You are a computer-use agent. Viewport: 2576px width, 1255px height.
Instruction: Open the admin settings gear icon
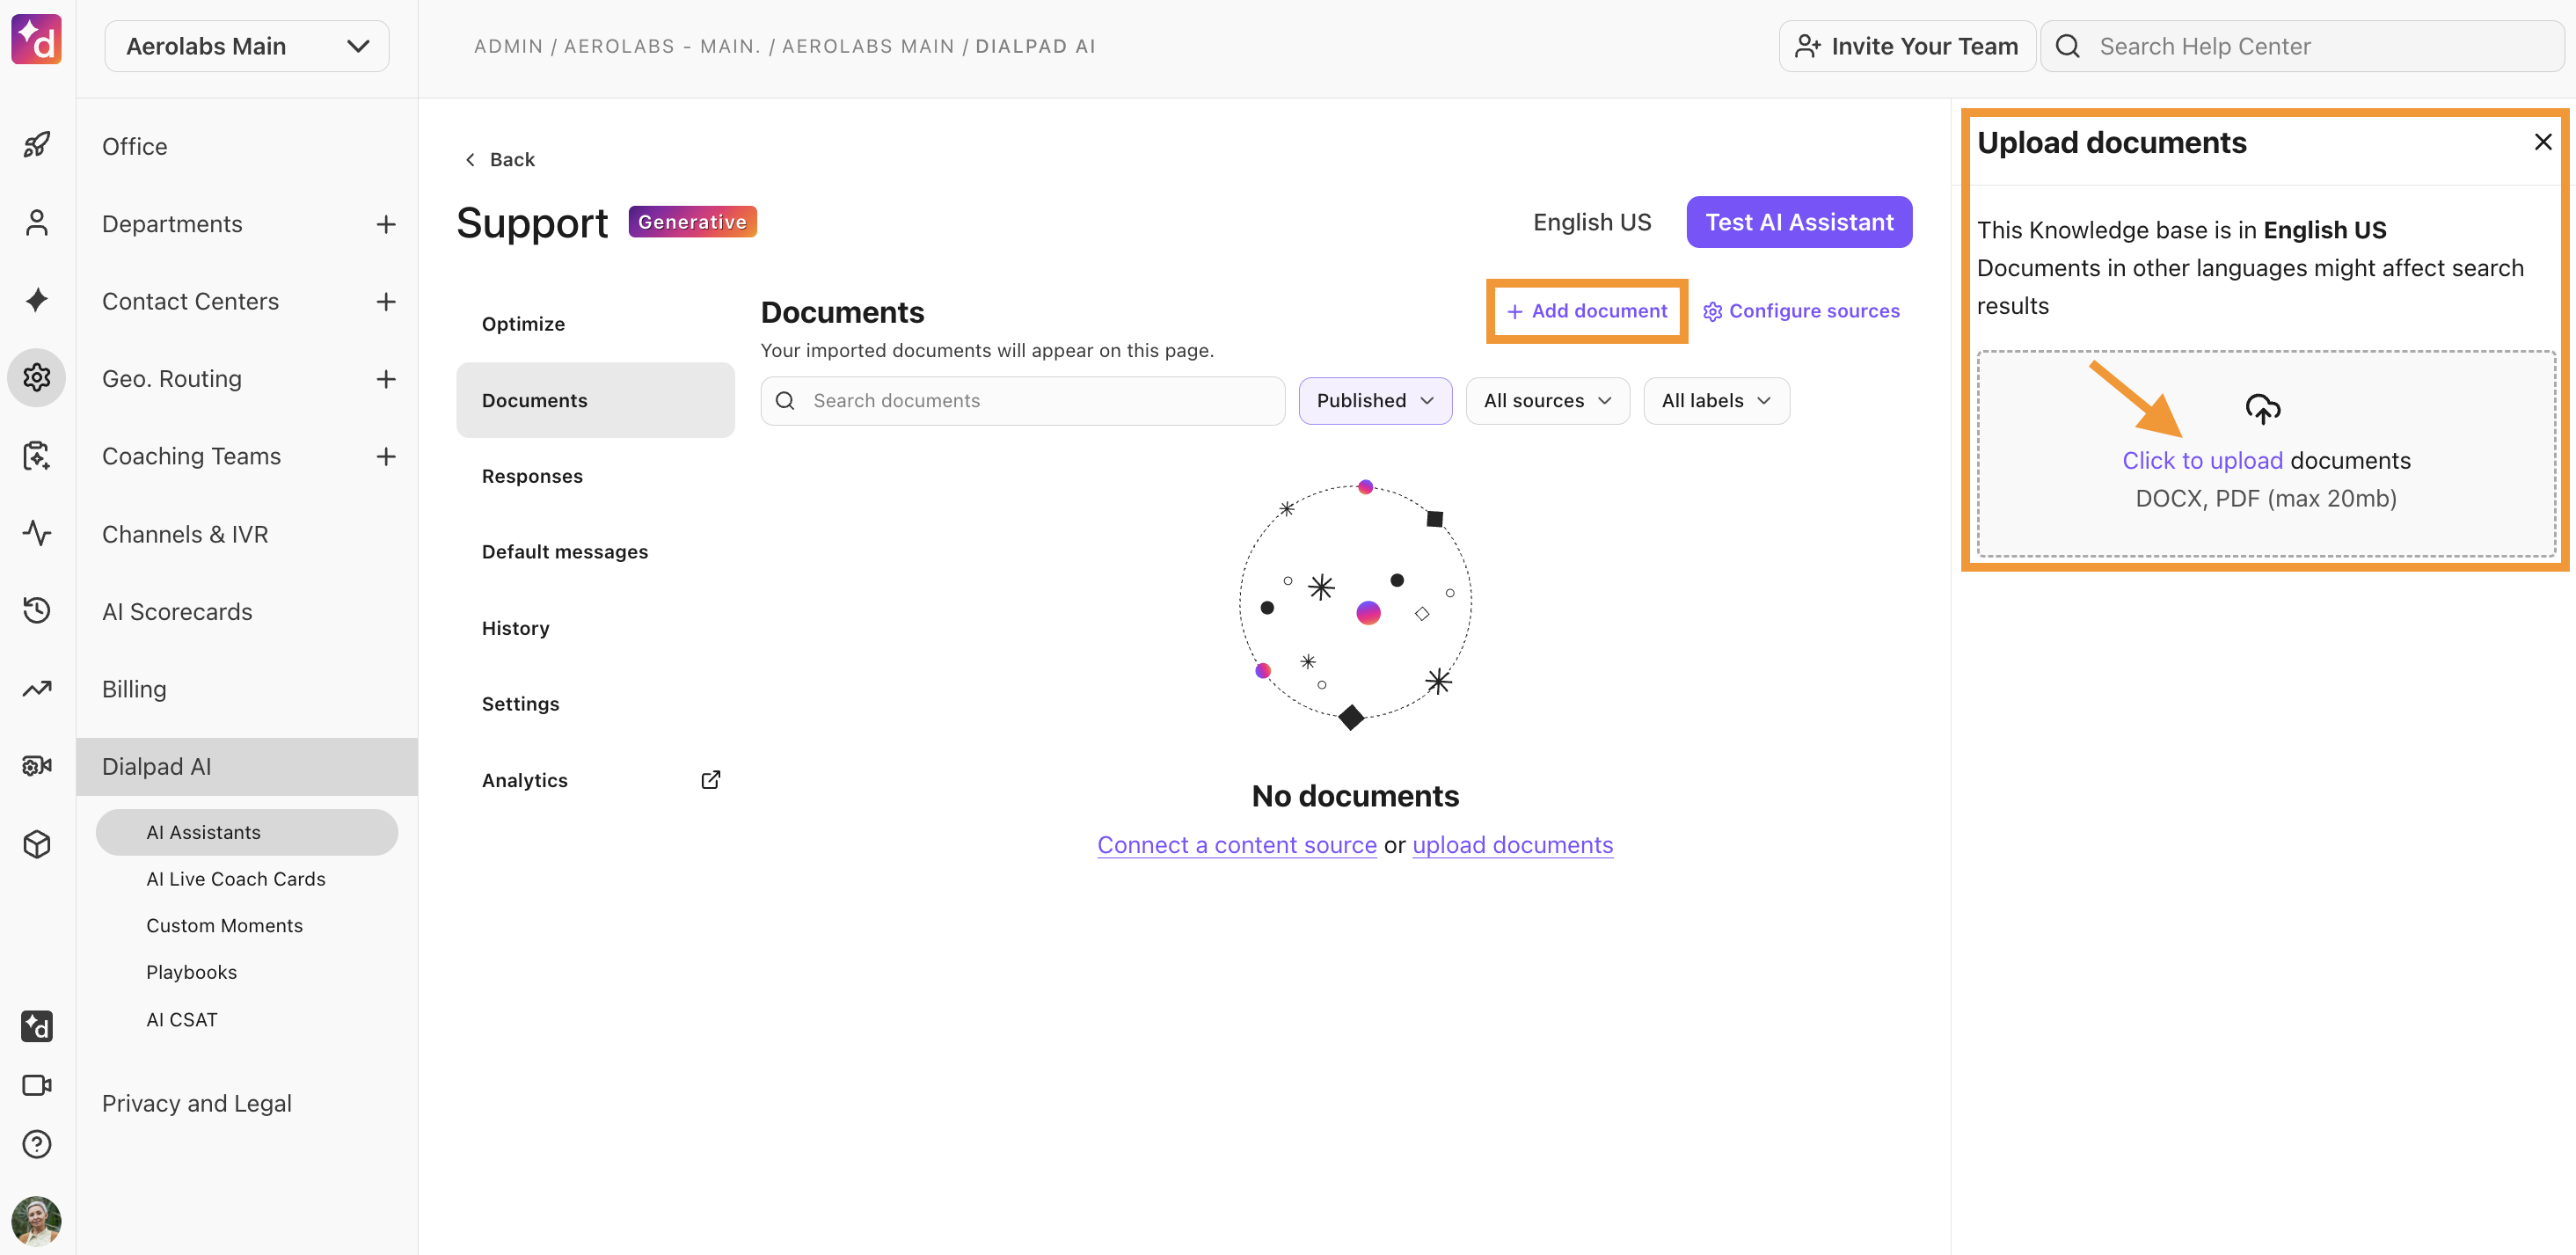(37, 377)
